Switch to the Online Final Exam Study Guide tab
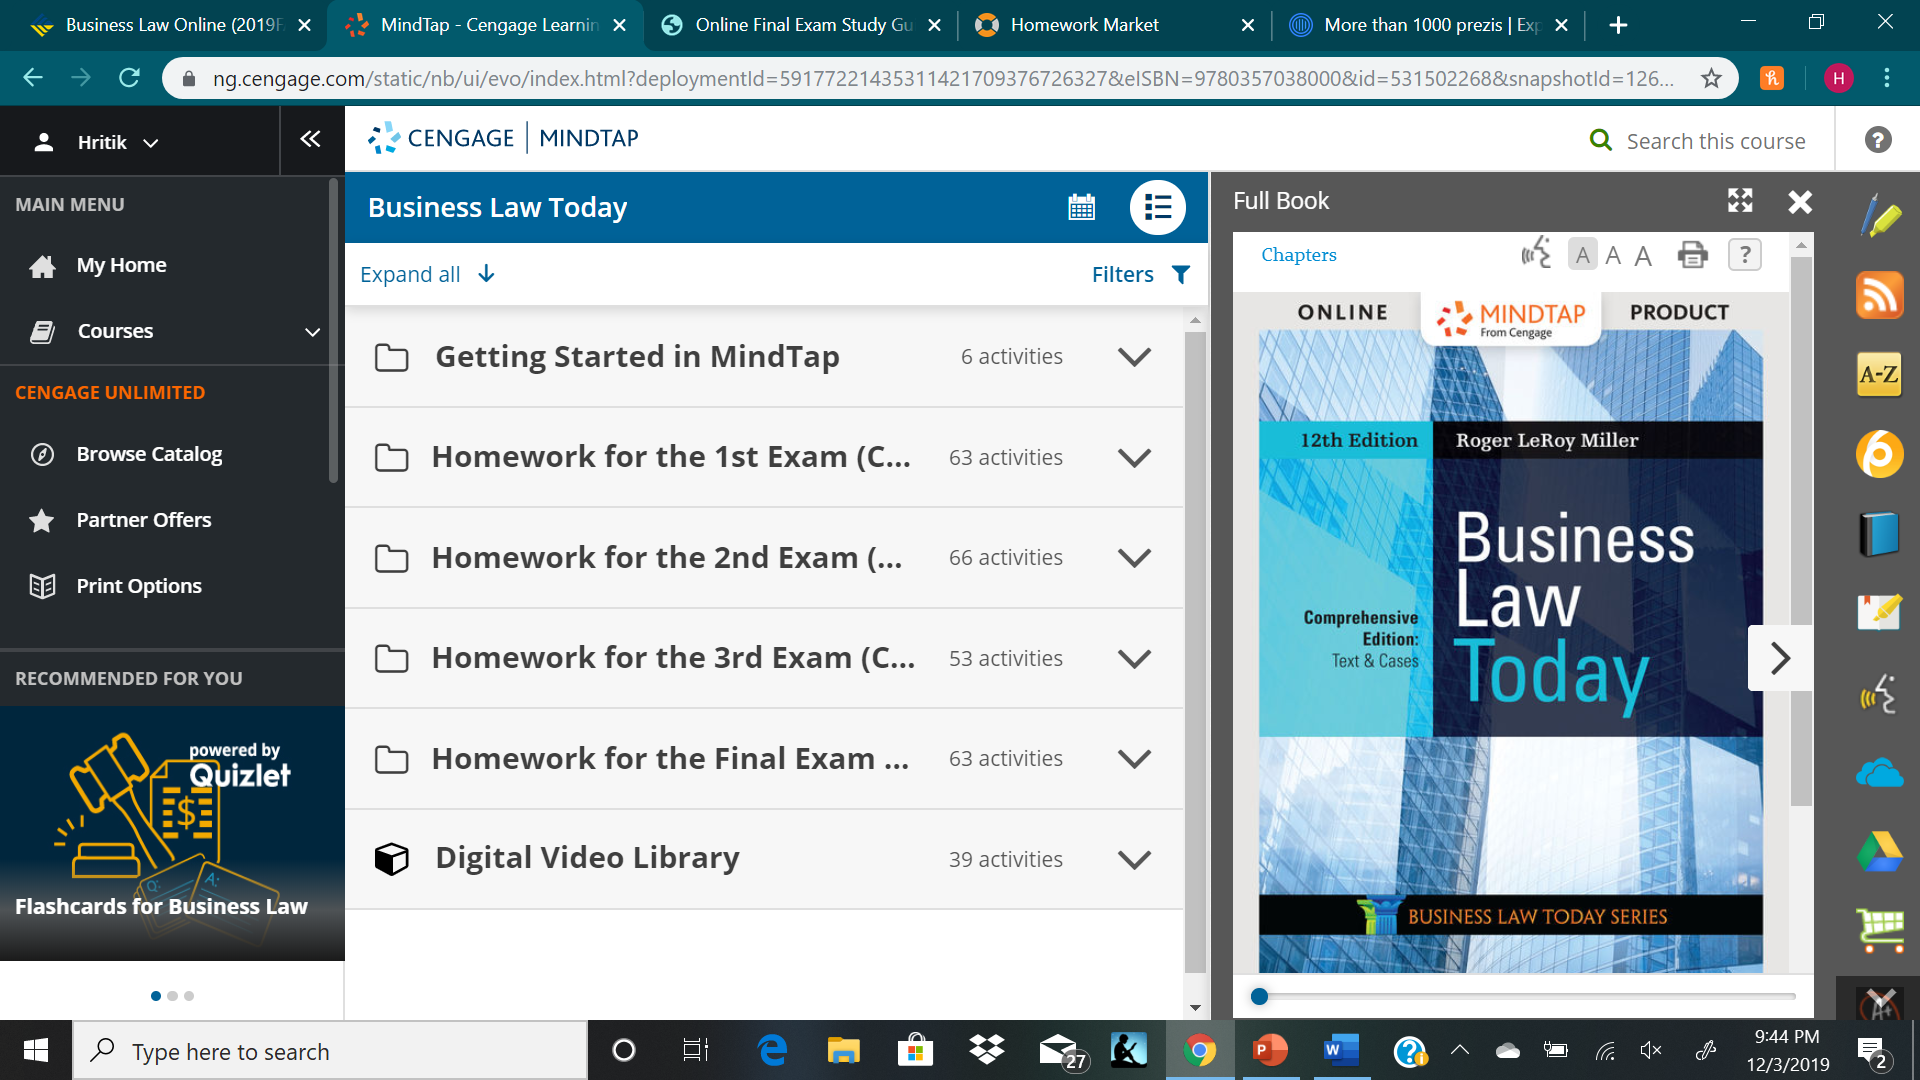The image size is (1920, 1080). pyautogui.click(x=802, y=25)
